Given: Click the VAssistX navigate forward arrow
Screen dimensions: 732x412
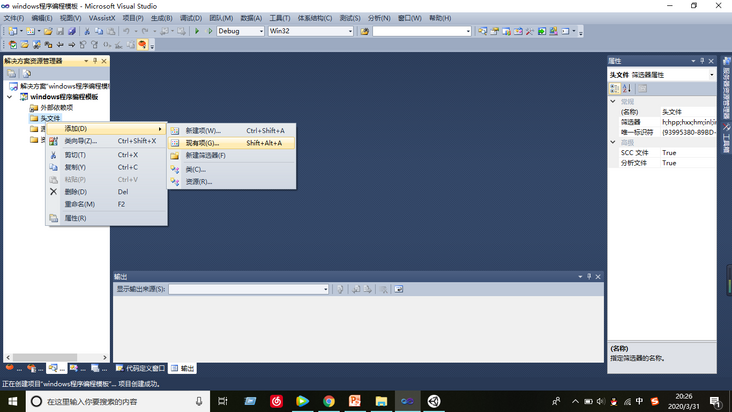Looking at the screenshot, I should (72, 45).
